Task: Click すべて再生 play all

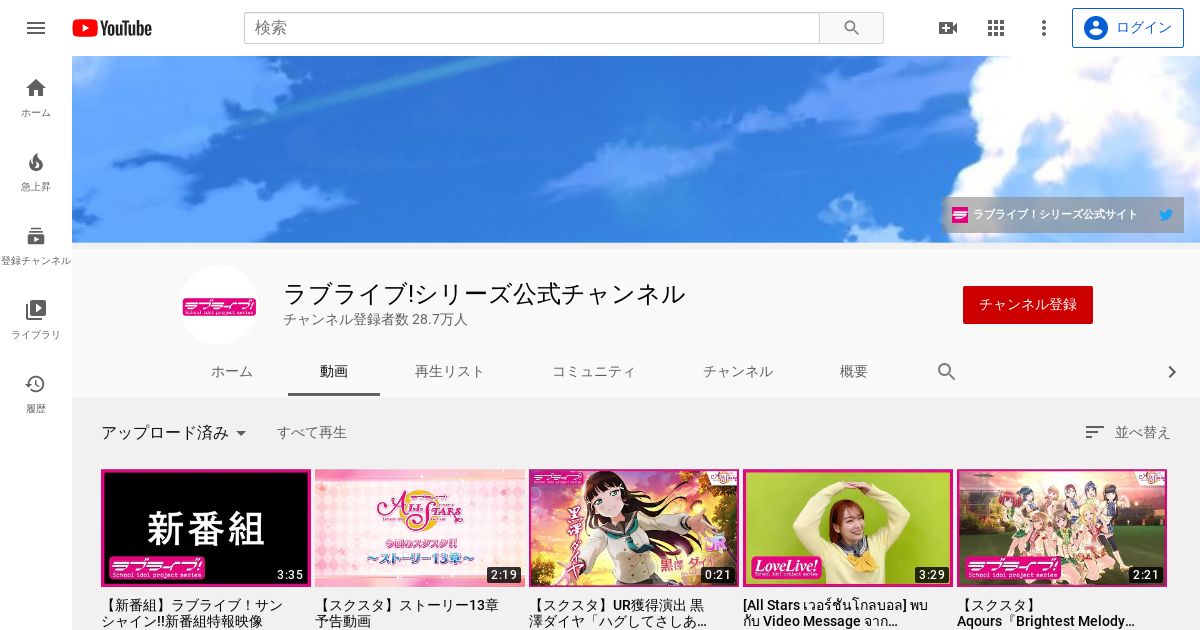Action: point(312,433)
